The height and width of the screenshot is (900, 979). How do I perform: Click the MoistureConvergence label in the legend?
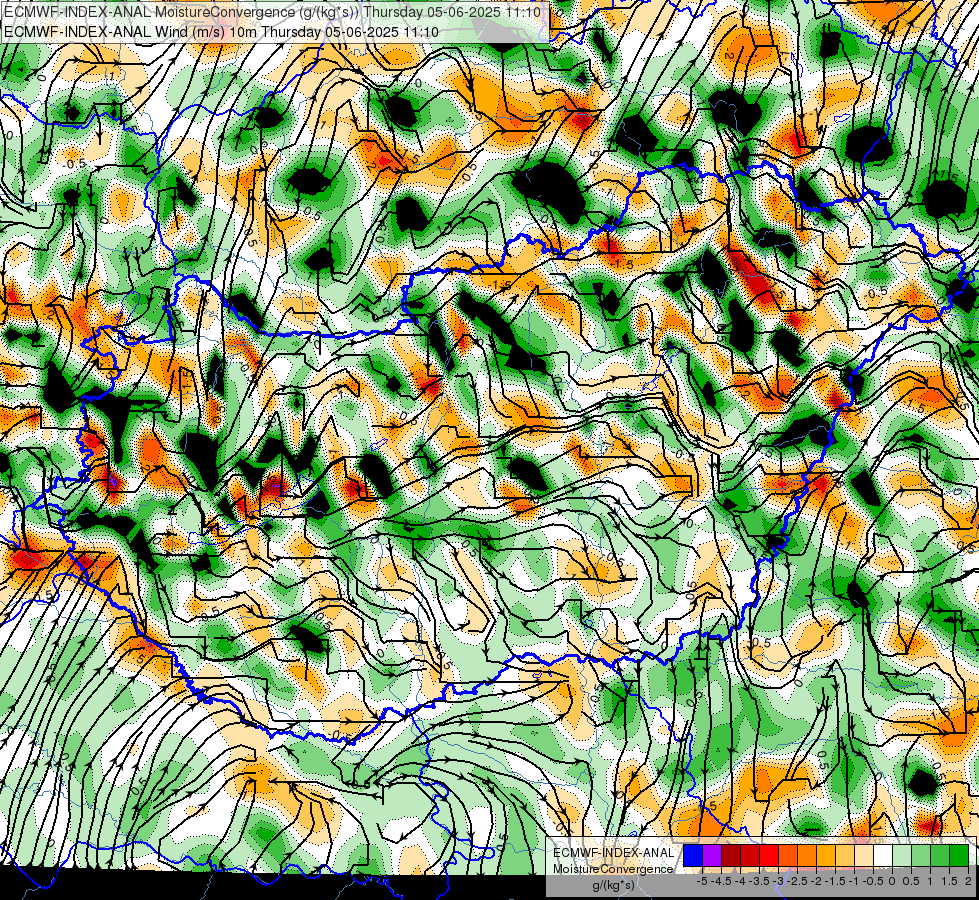[x=613, y=869]
